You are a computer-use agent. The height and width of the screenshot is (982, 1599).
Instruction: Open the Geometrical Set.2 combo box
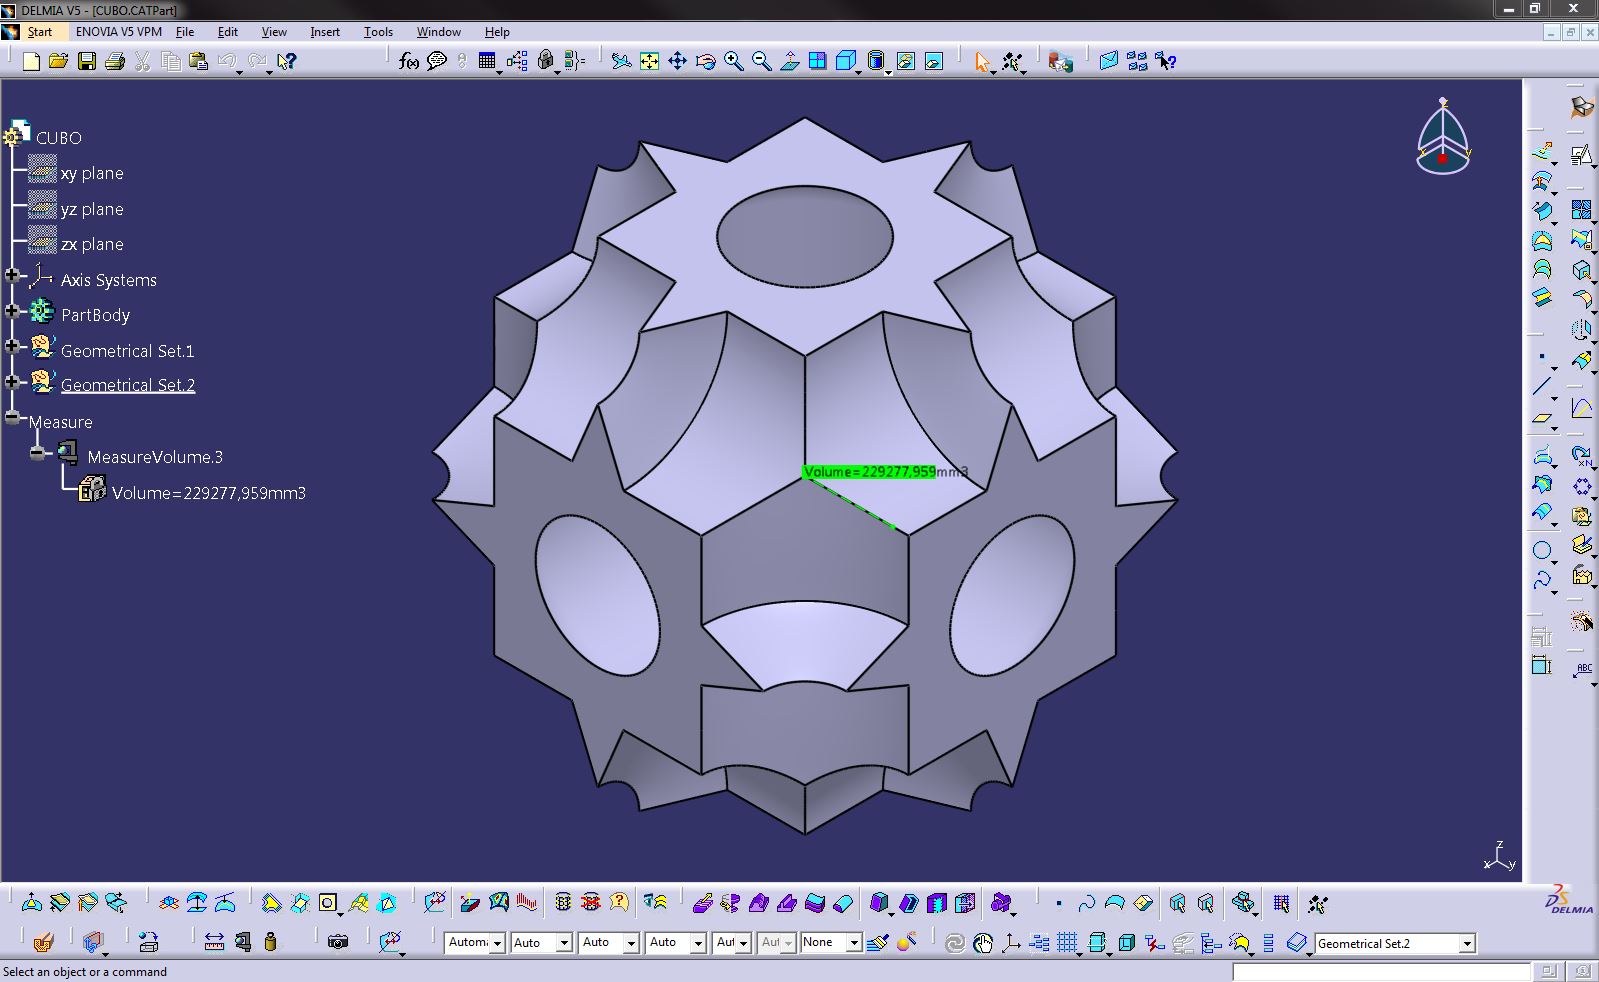[1395, 943]
